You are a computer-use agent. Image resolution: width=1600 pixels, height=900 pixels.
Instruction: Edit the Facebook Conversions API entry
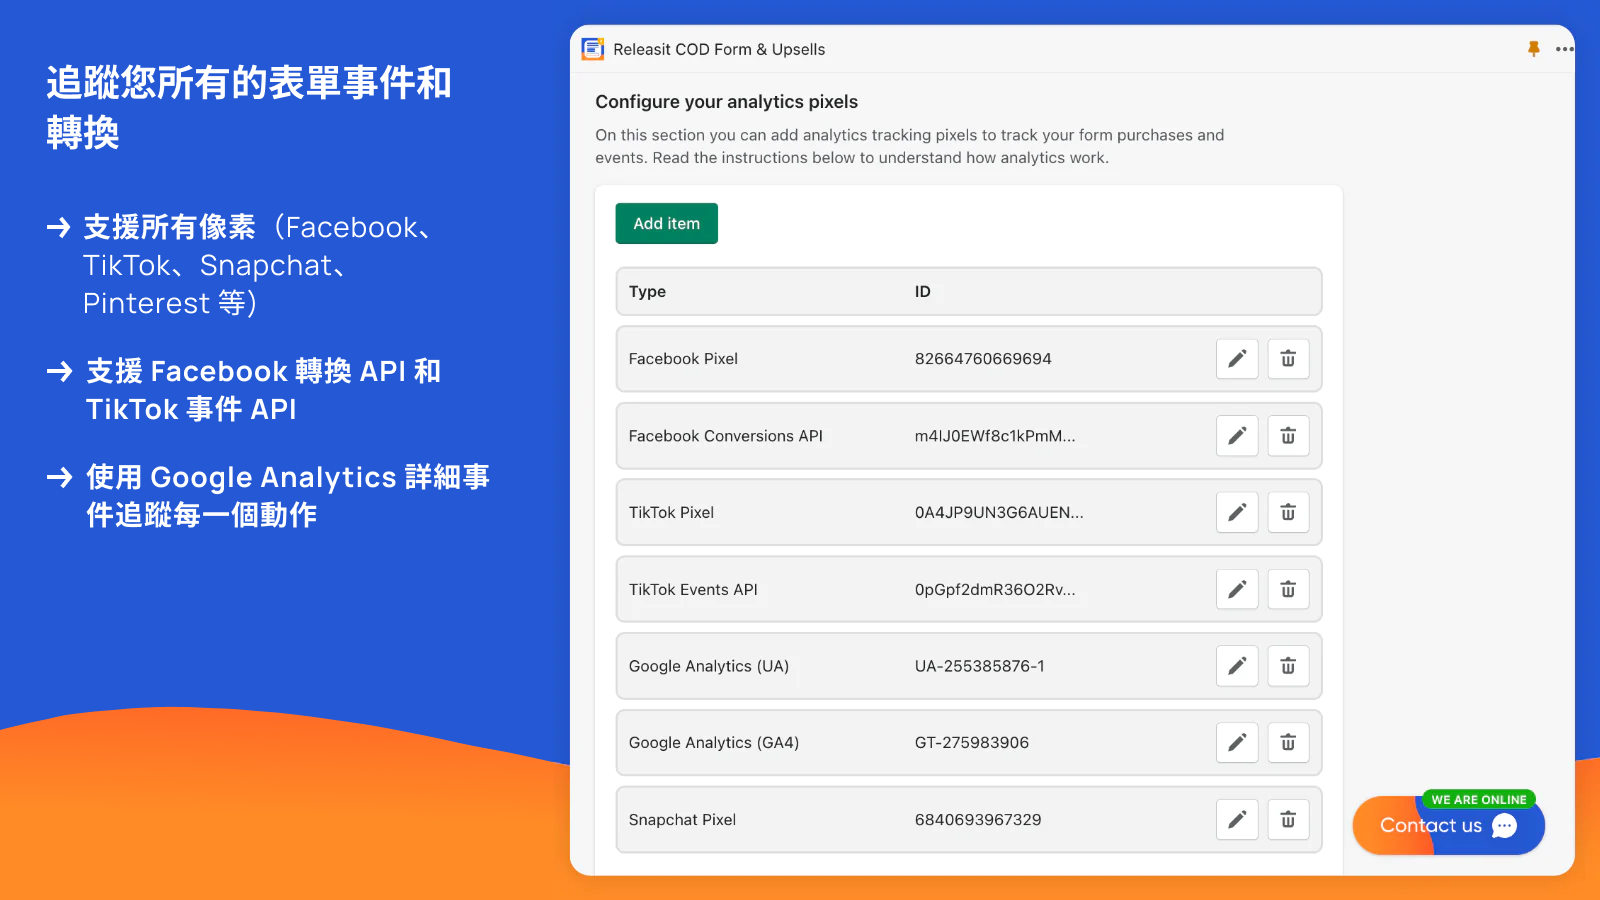(x=1237, y=436)
